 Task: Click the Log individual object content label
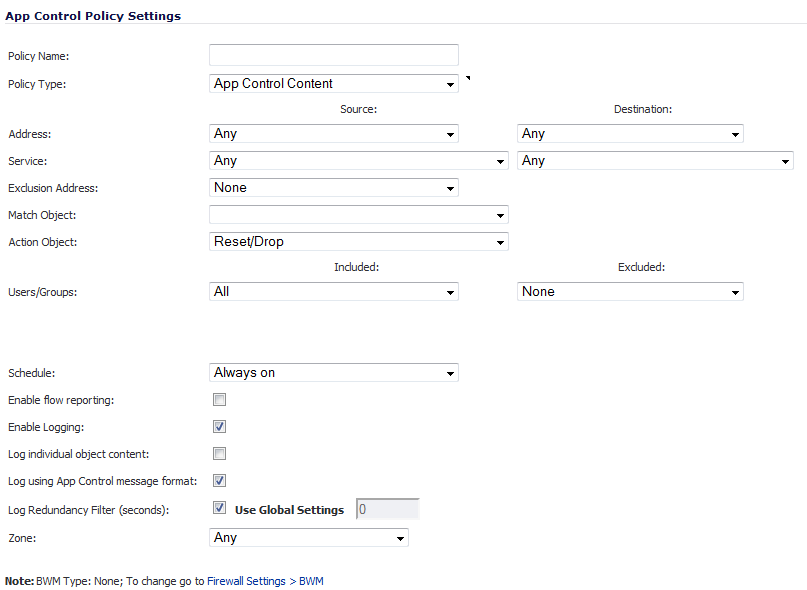pyautogui.click(x=79, y=454)
